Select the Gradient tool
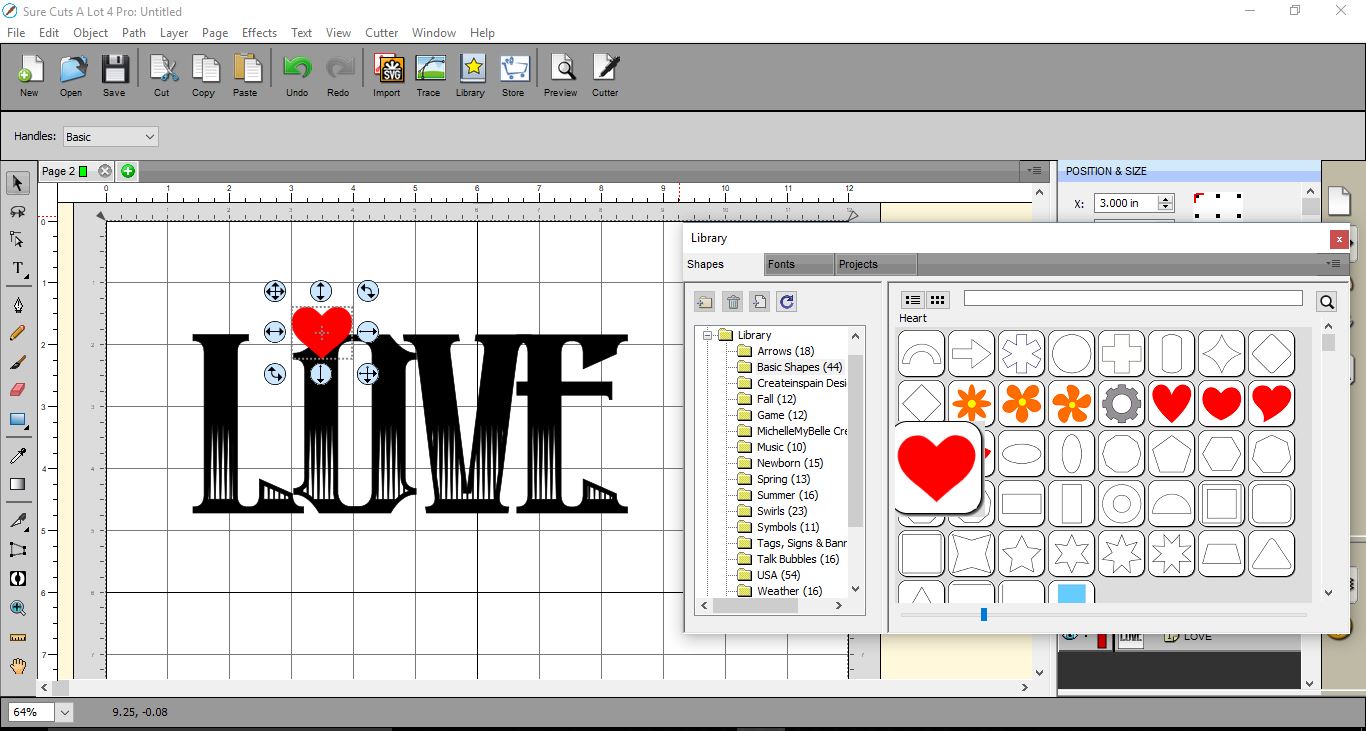Screen dimensions: 1366x731 click(17, 485)
